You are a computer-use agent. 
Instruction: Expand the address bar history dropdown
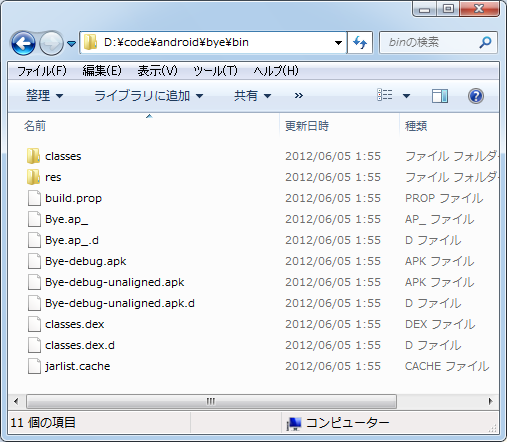point(338,43)
